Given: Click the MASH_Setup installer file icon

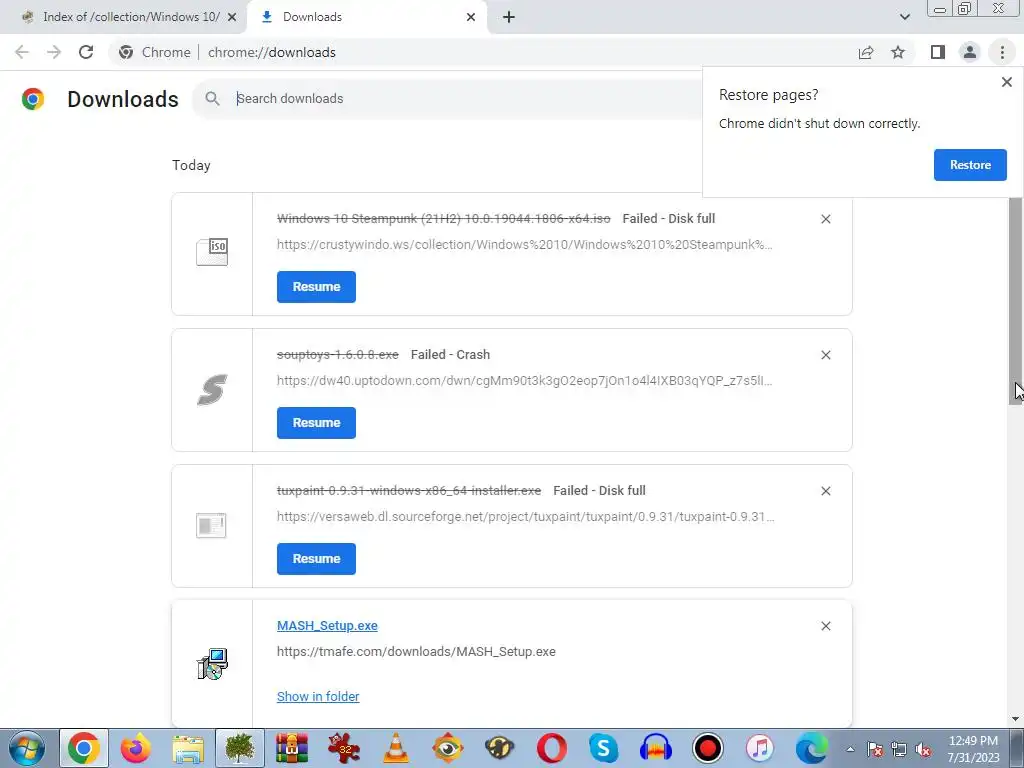Looking at the screenshot, I should click(212, 664).
